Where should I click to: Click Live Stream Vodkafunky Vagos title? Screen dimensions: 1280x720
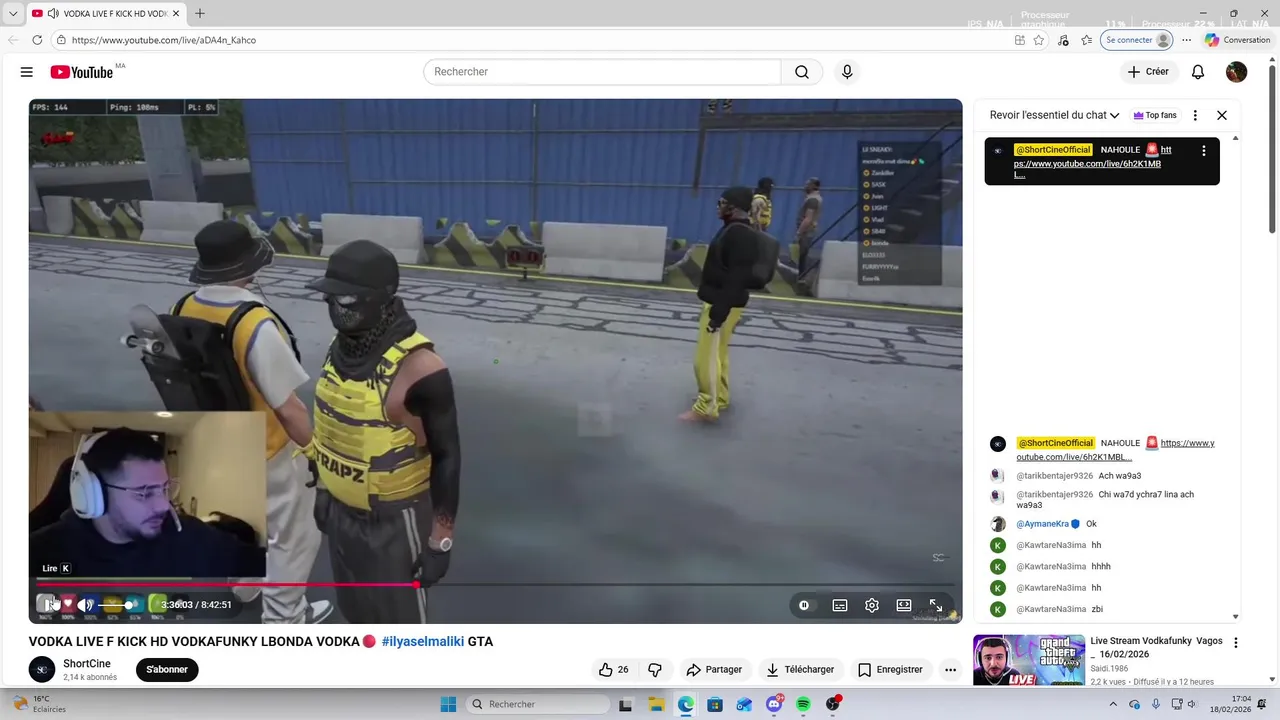pyautogui.click(x=1157, y=647)
